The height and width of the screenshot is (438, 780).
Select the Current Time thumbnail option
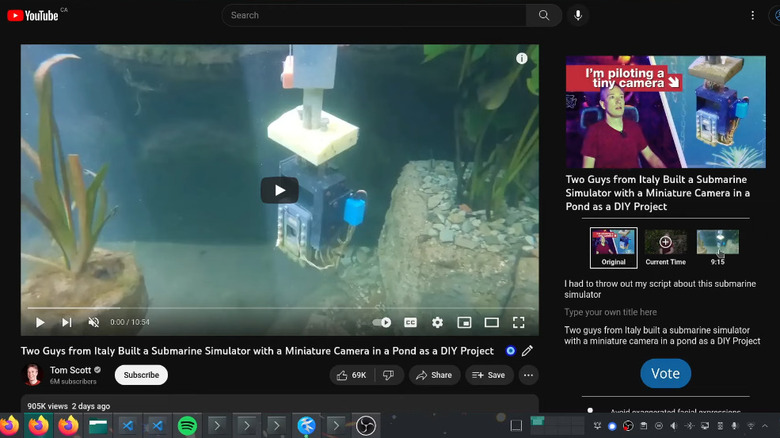click(x=665, y=243)
